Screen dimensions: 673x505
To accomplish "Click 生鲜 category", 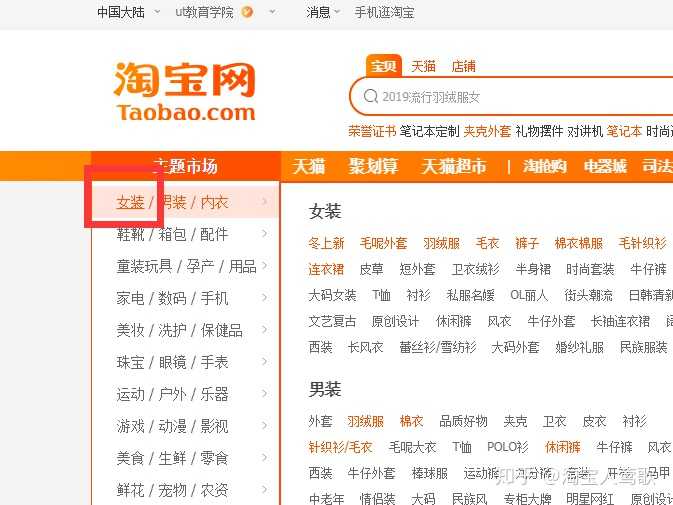I will (172, 458).
